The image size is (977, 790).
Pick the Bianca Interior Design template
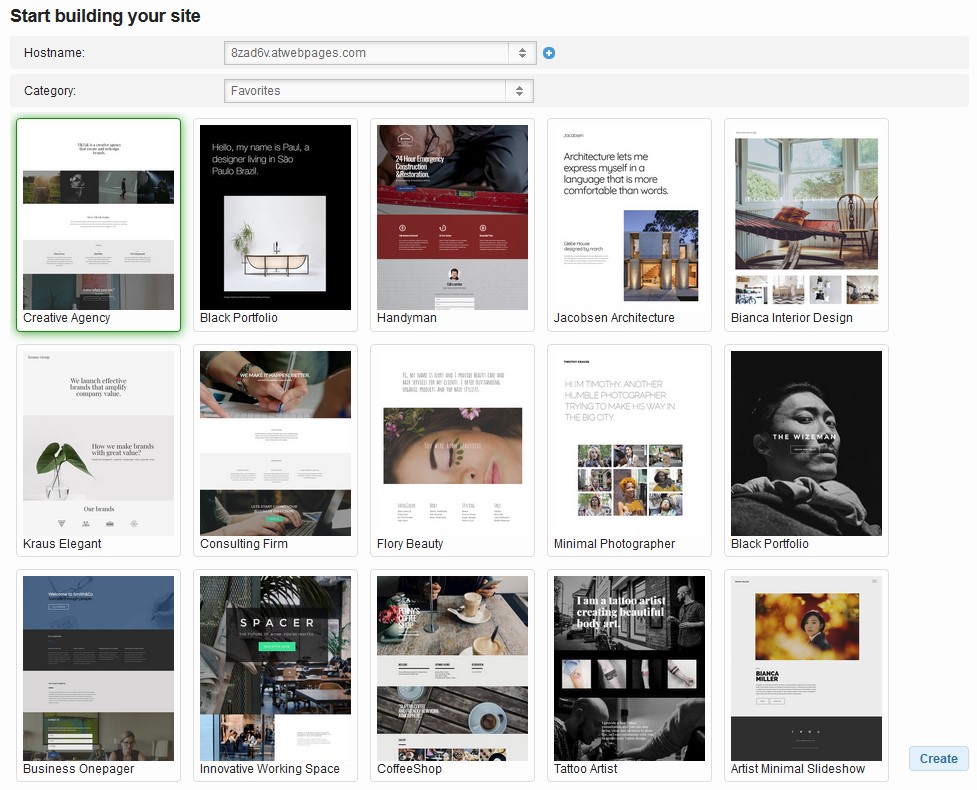[806, 217]
